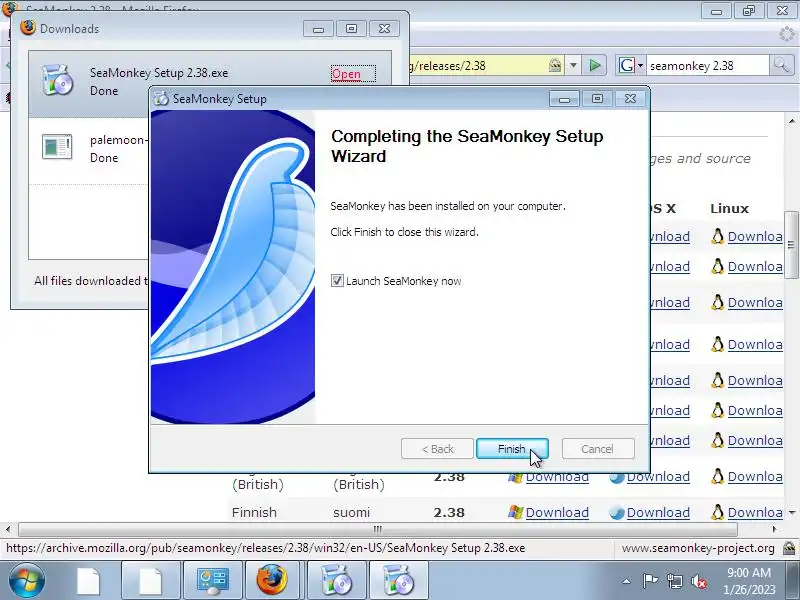
Task: Restore down the Firefox browser window
Action: [749, 11]
